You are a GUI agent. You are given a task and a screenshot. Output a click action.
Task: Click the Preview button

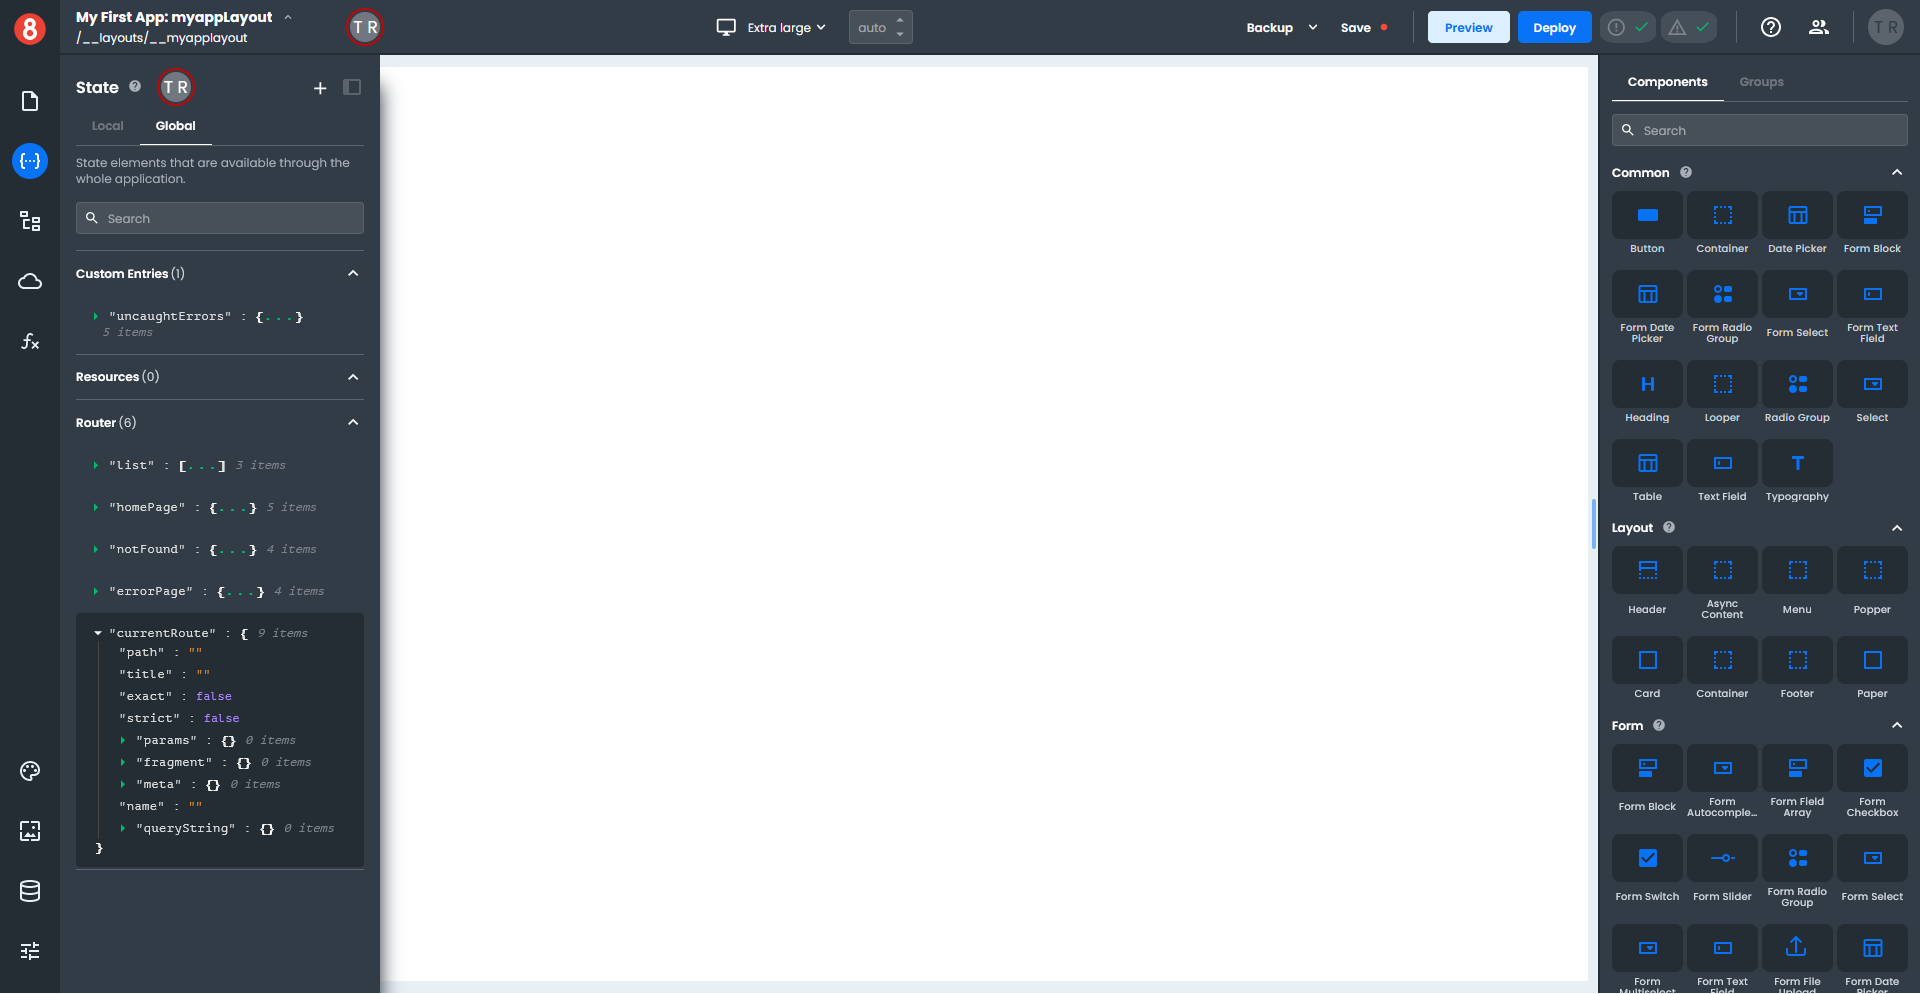coord(1468,27)
